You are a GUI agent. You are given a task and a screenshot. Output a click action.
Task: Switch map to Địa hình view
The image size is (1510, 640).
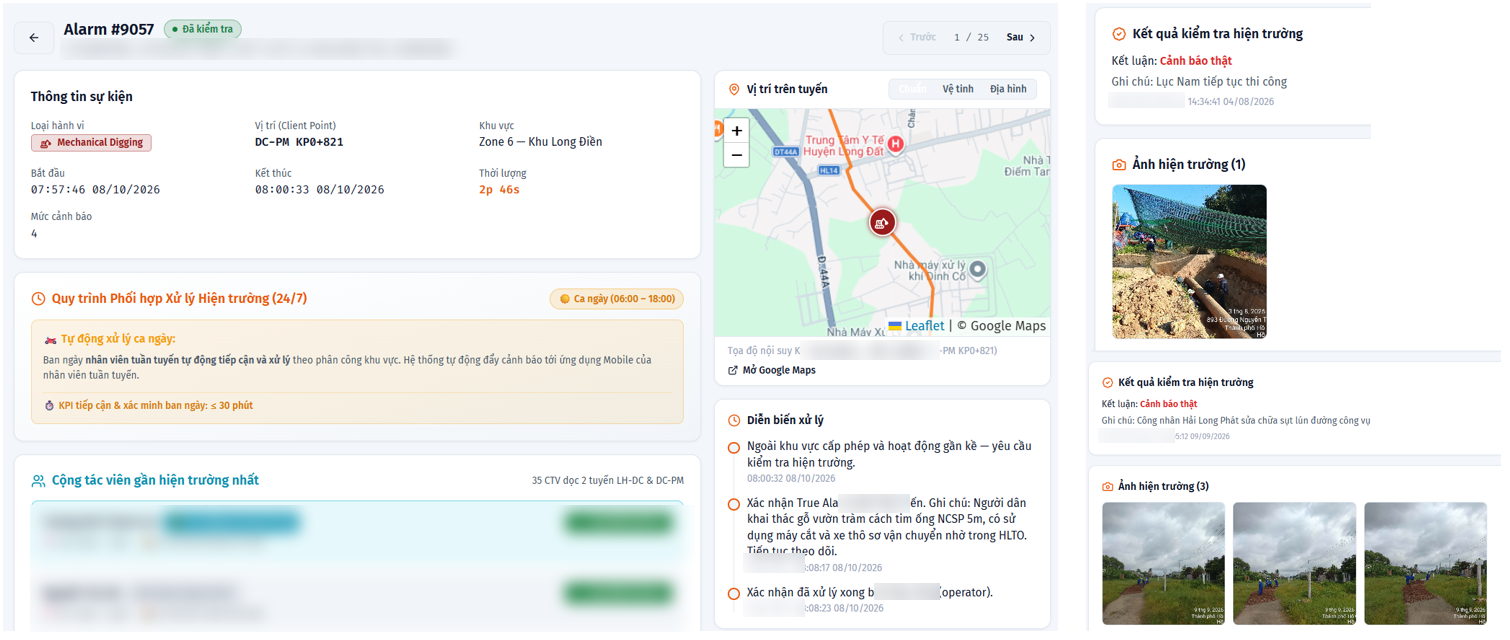coord(1008,89)
